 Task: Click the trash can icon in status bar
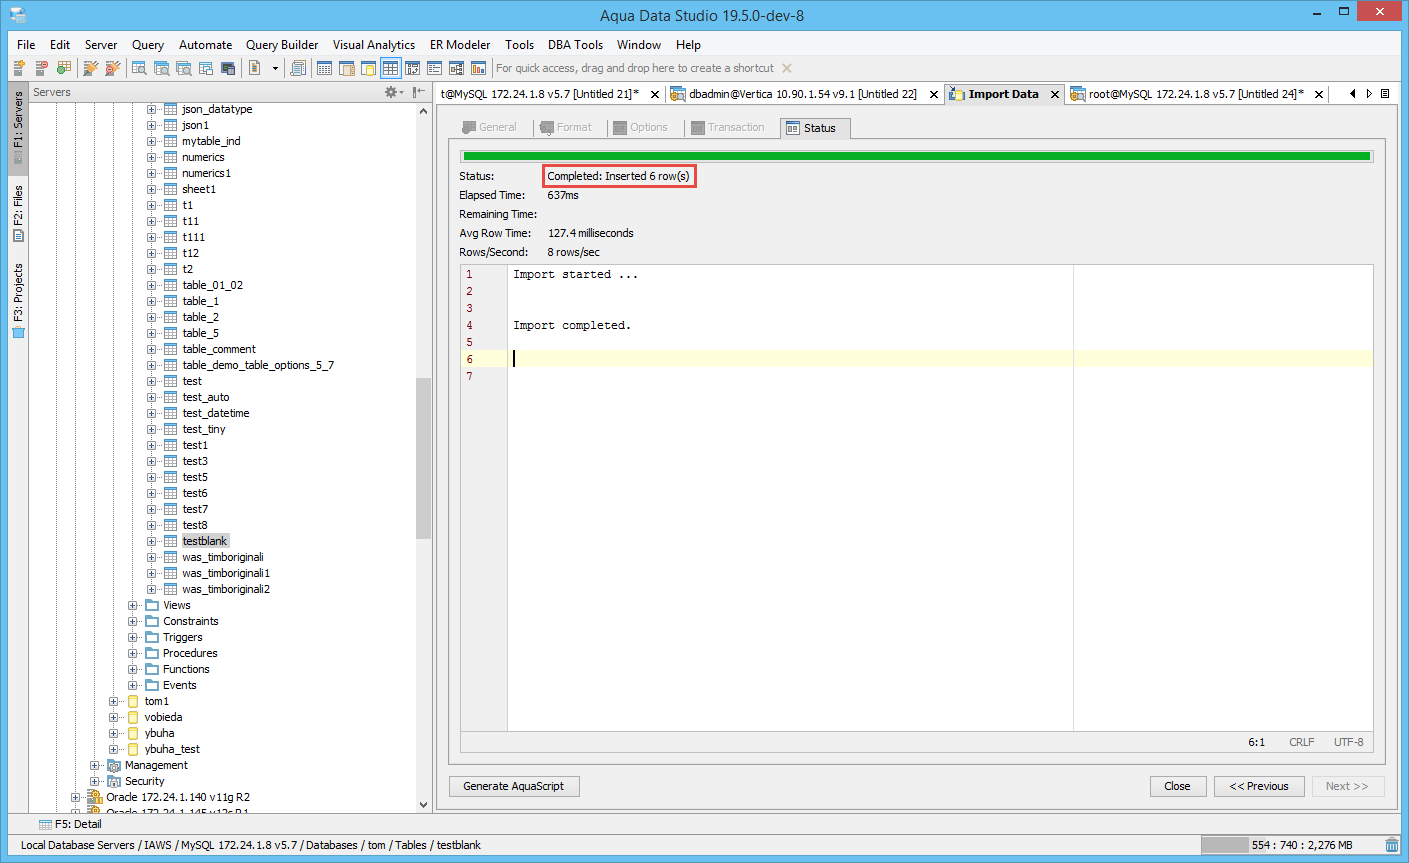[x=1392, y=845]
